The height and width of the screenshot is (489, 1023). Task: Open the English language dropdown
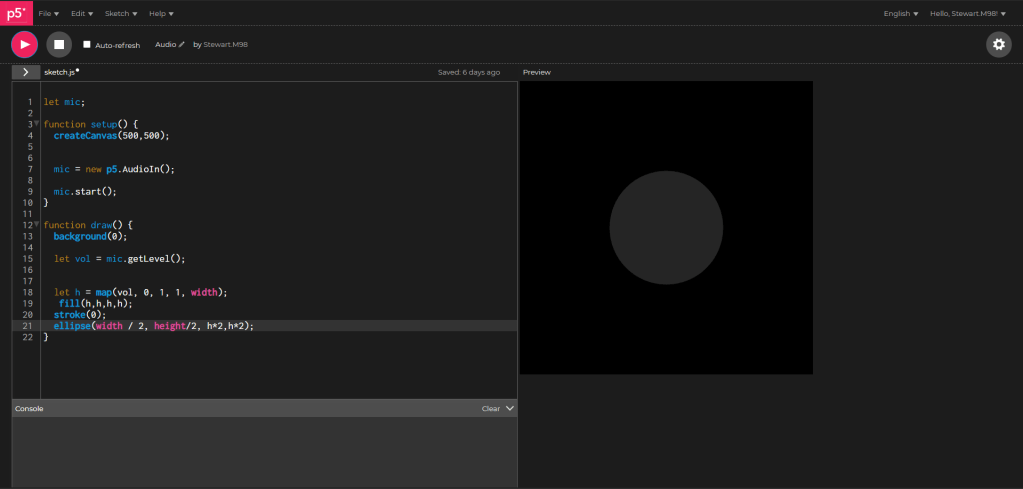tap(900, 14)
